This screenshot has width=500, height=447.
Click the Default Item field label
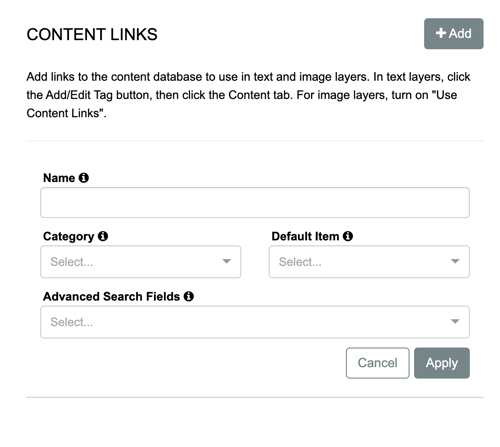(x=305, y=236)
